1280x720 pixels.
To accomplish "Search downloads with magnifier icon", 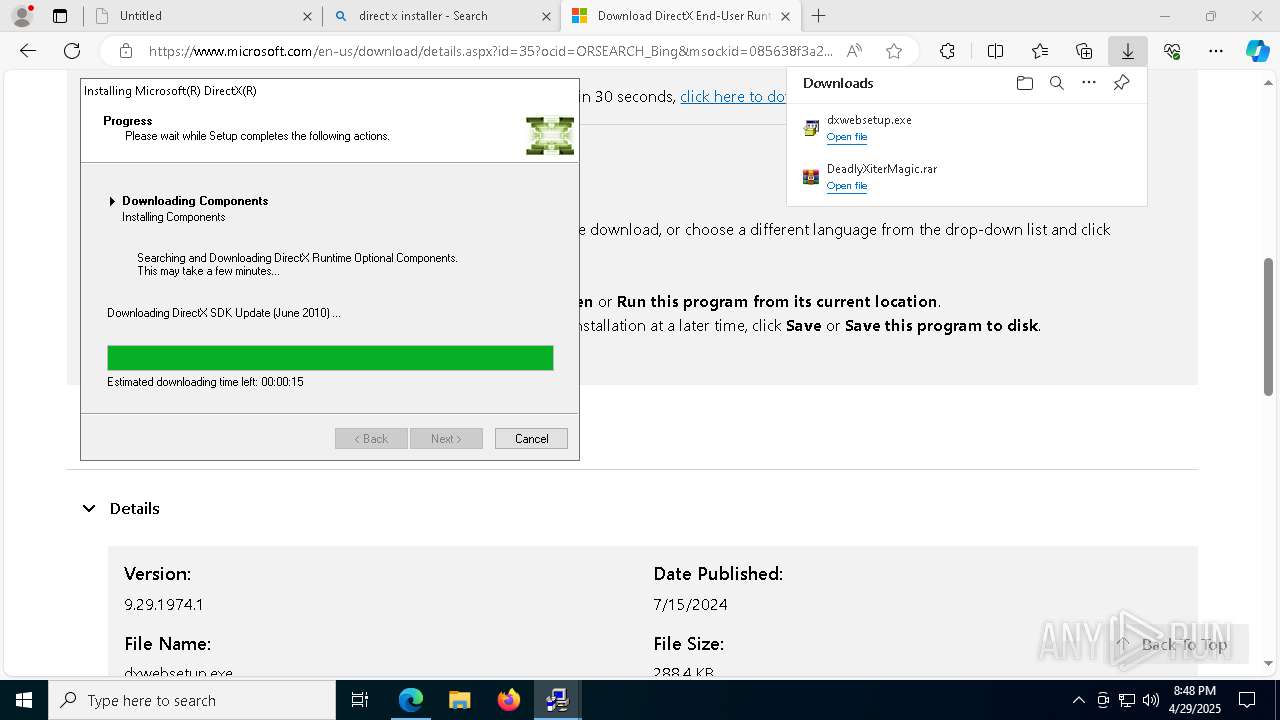I will tap(1056, 83).
